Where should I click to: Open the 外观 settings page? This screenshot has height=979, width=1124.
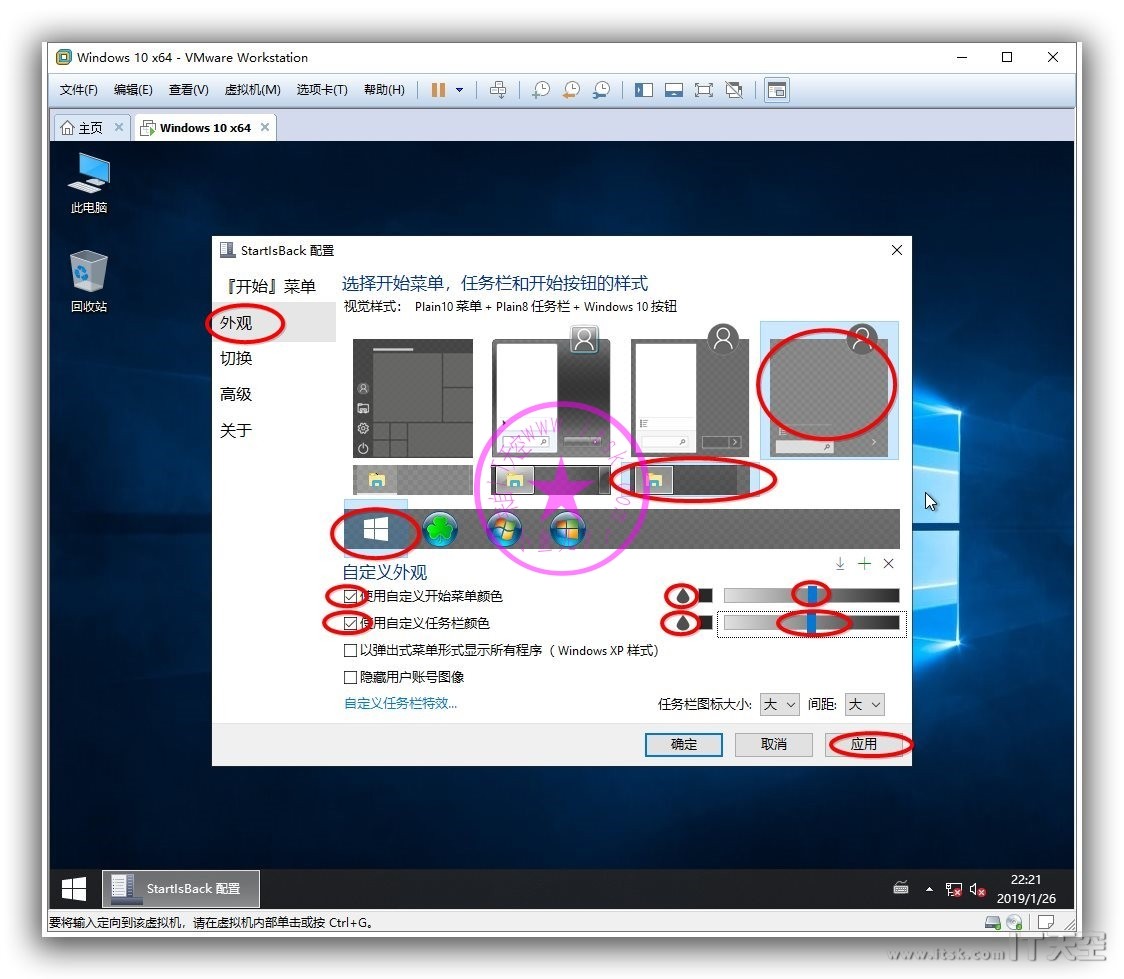[274, 323]
